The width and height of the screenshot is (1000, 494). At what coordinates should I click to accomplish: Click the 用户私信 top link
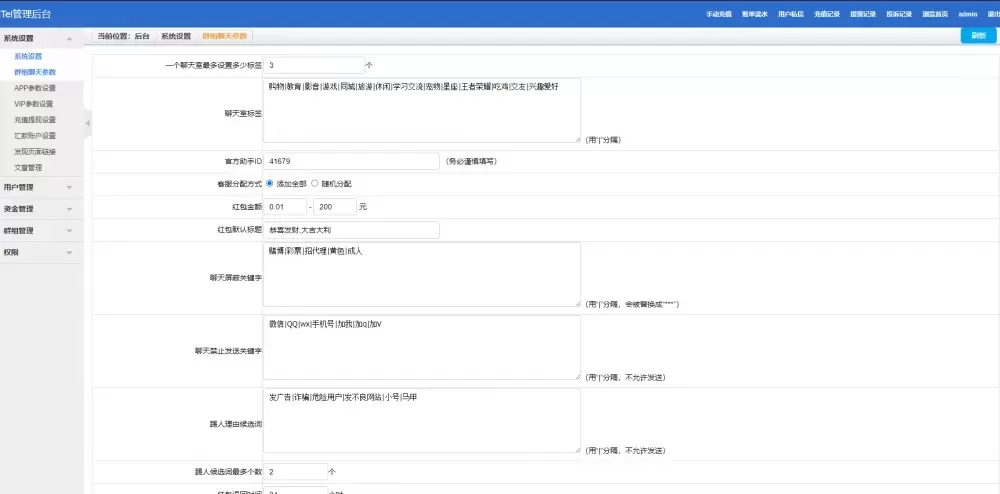pos(791,15)
